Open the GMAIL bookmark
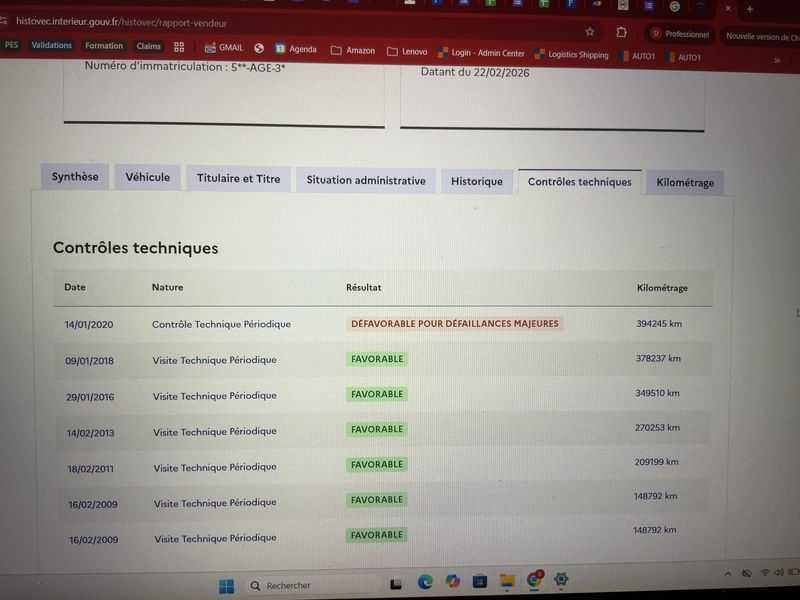800x600 pixels. tap(224, 48)
